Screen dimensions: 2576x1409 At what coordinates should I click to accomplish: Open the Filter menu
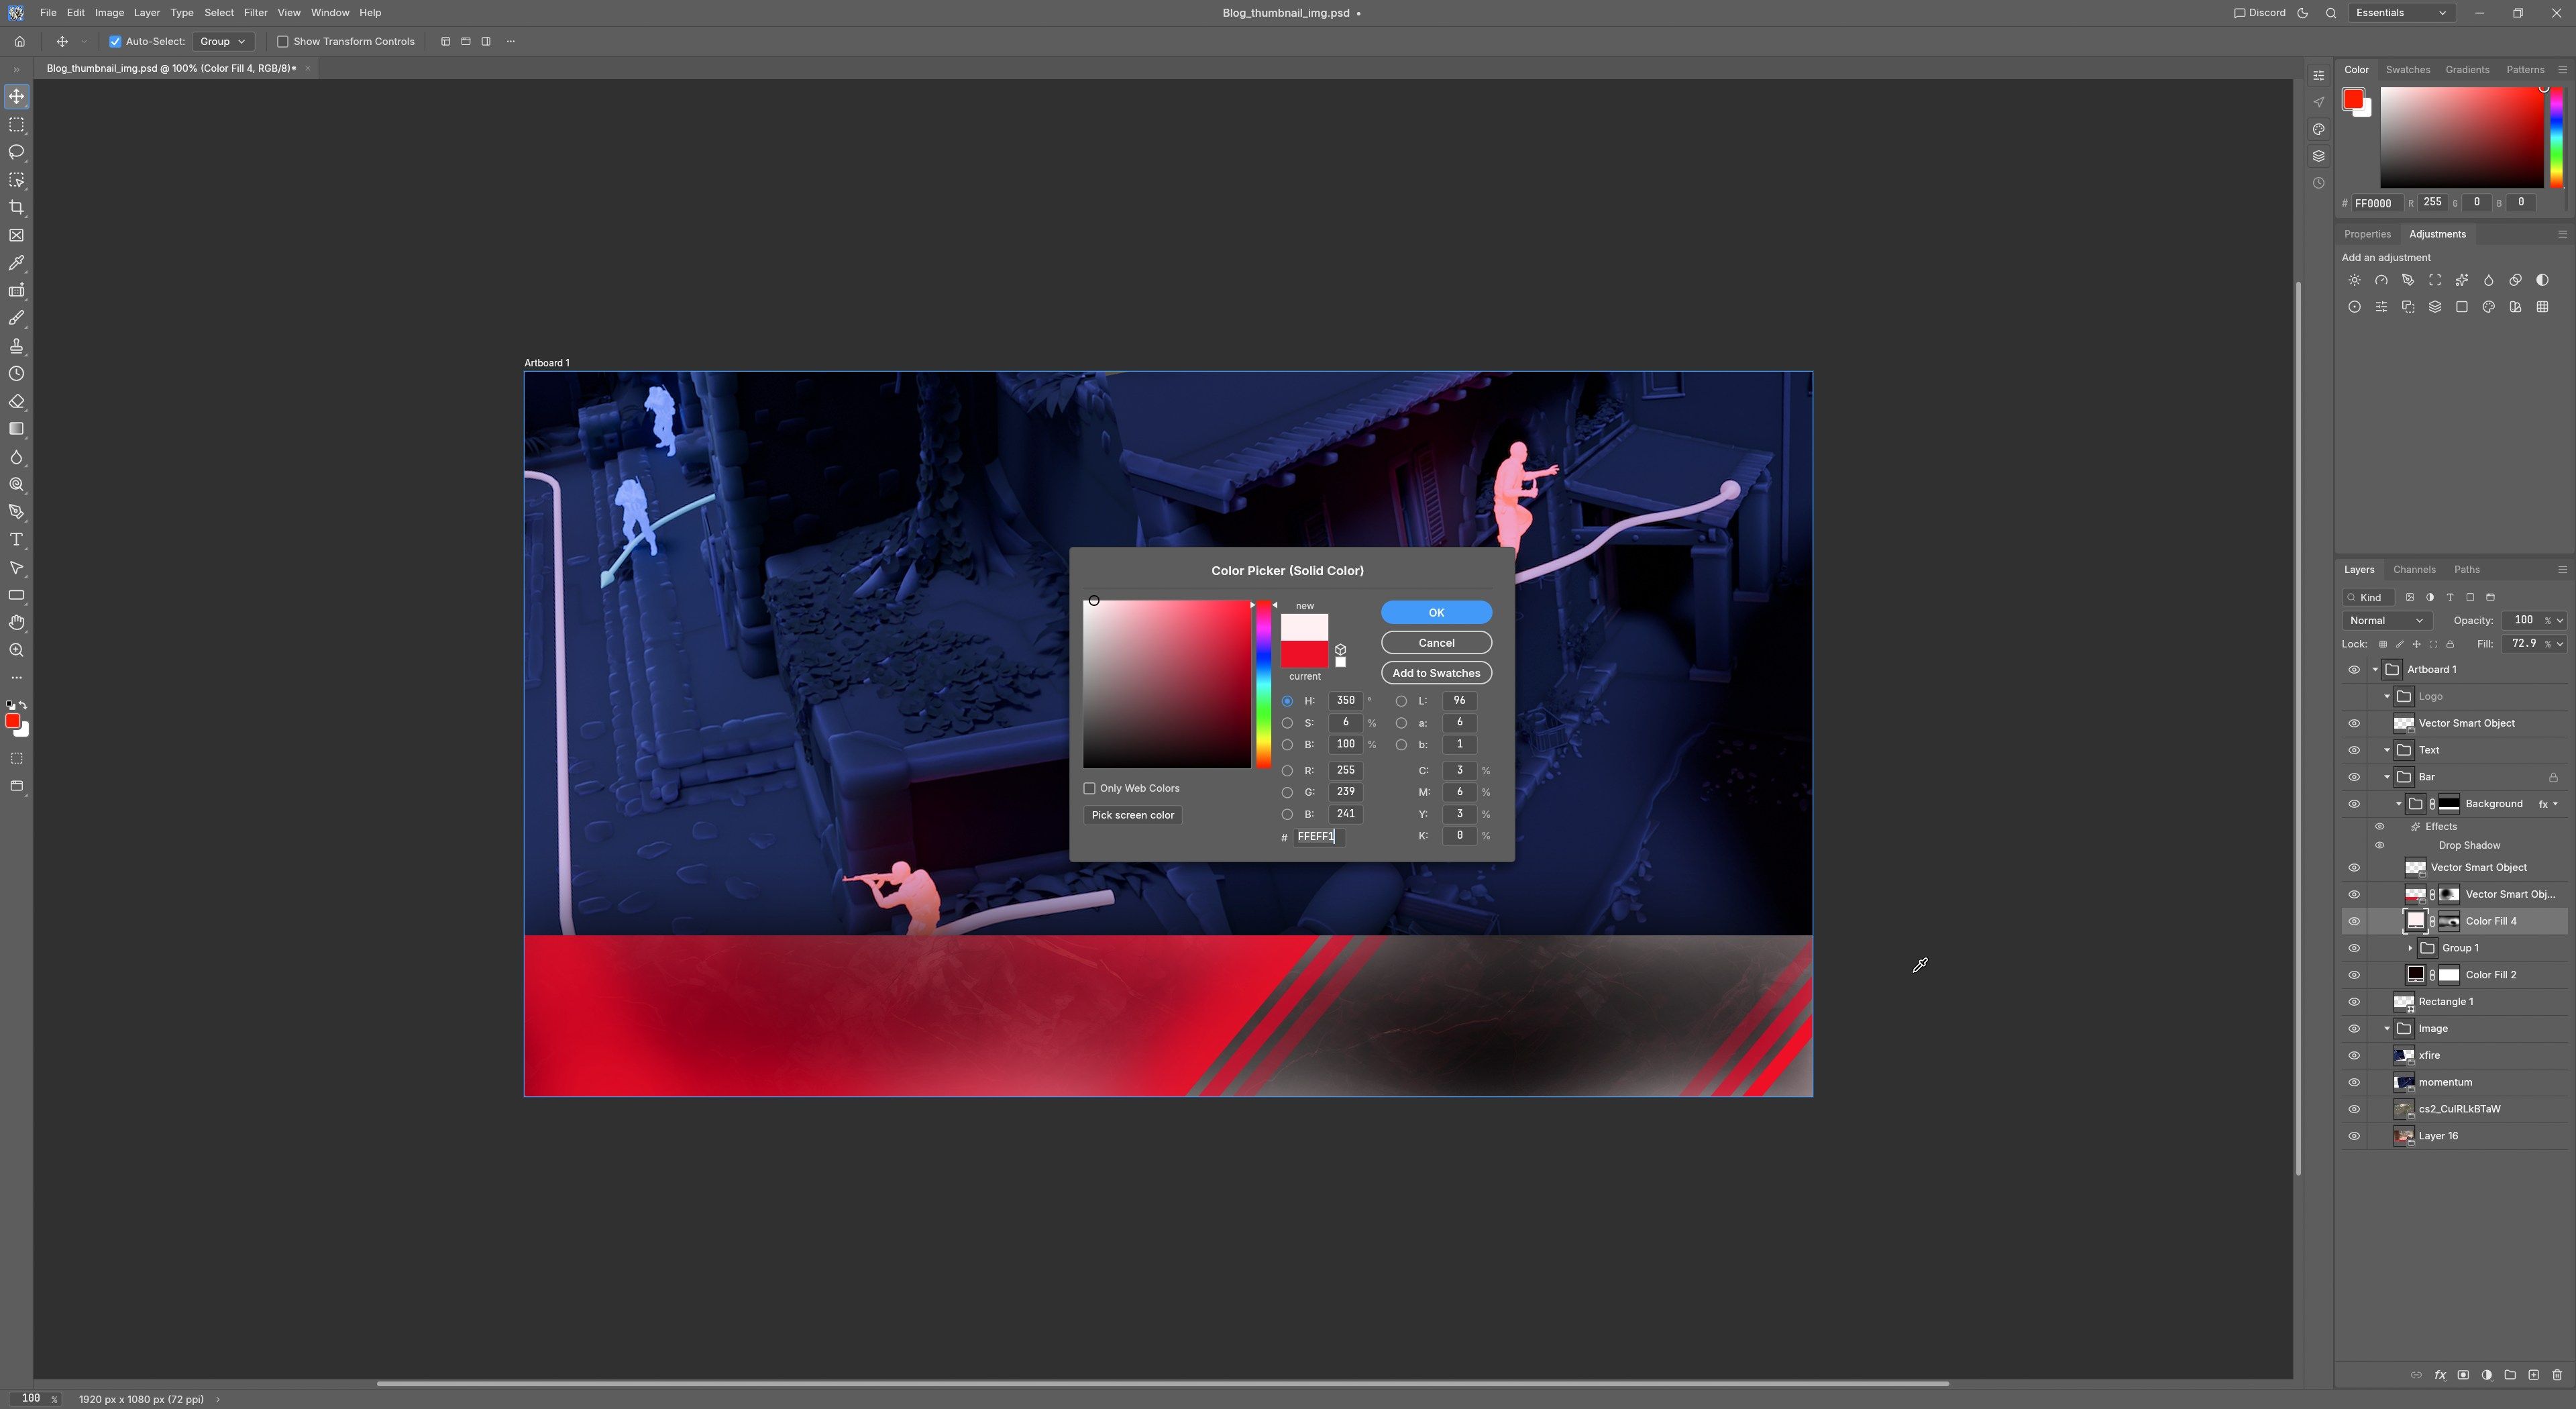255,13
